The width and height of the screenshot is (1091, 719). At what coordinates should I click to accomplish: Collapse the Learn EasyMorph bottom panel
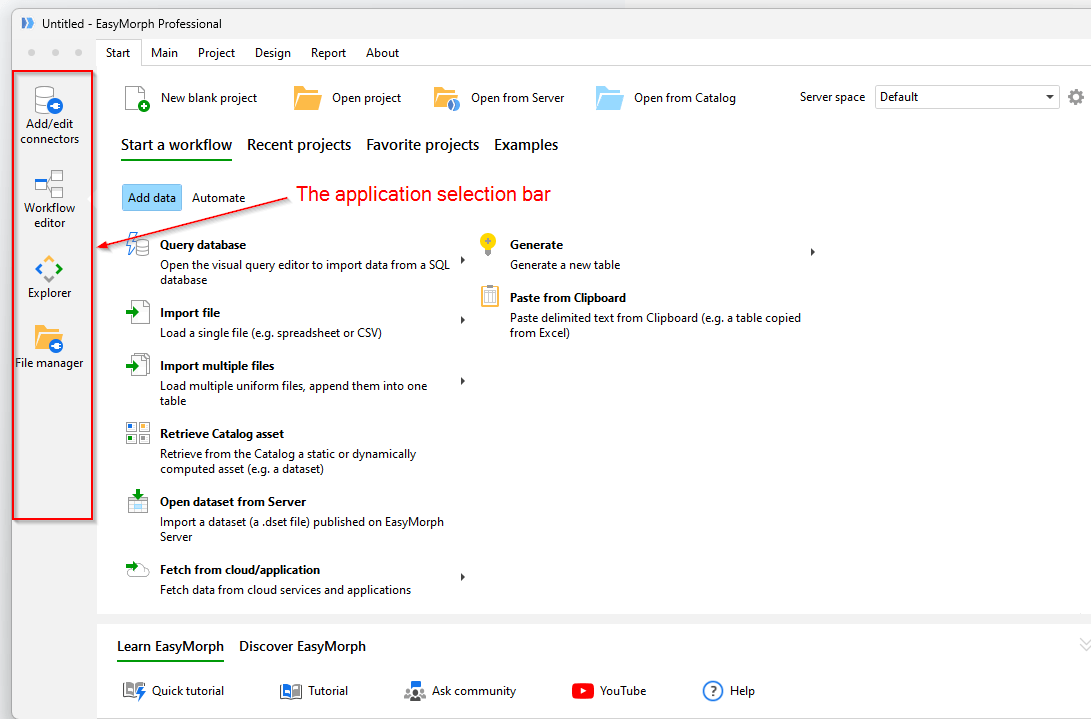(1084, 645)
